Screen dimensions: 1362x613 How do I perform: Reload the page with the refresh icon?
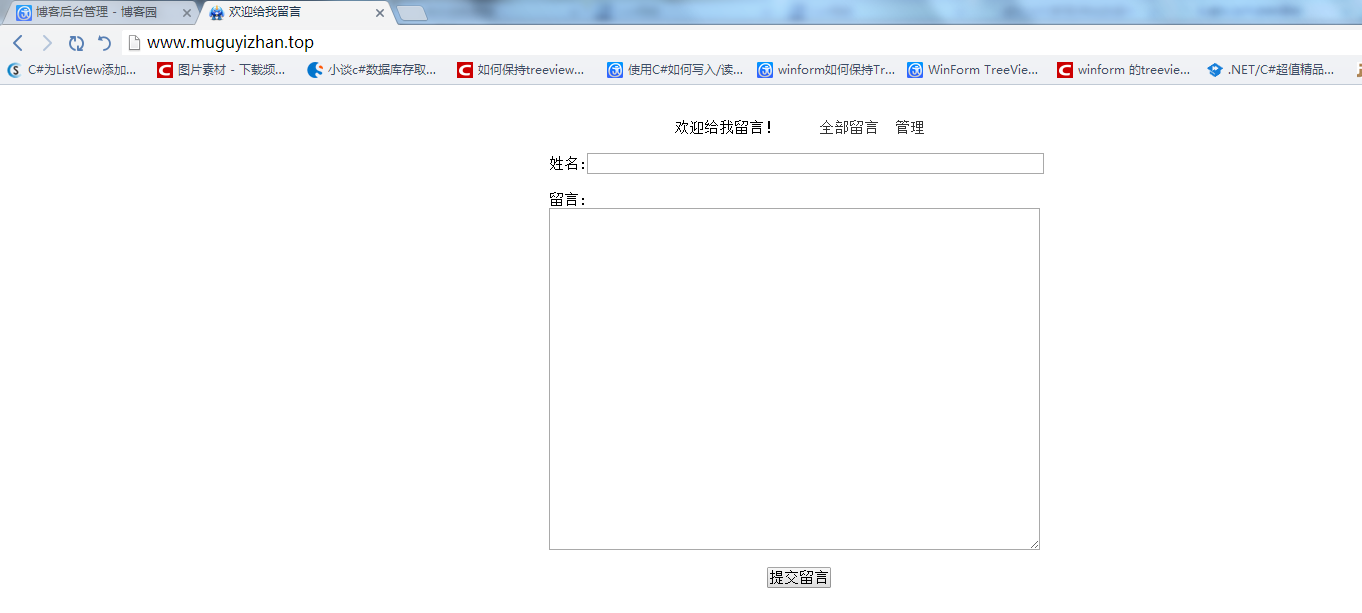[x=76, y=43]
